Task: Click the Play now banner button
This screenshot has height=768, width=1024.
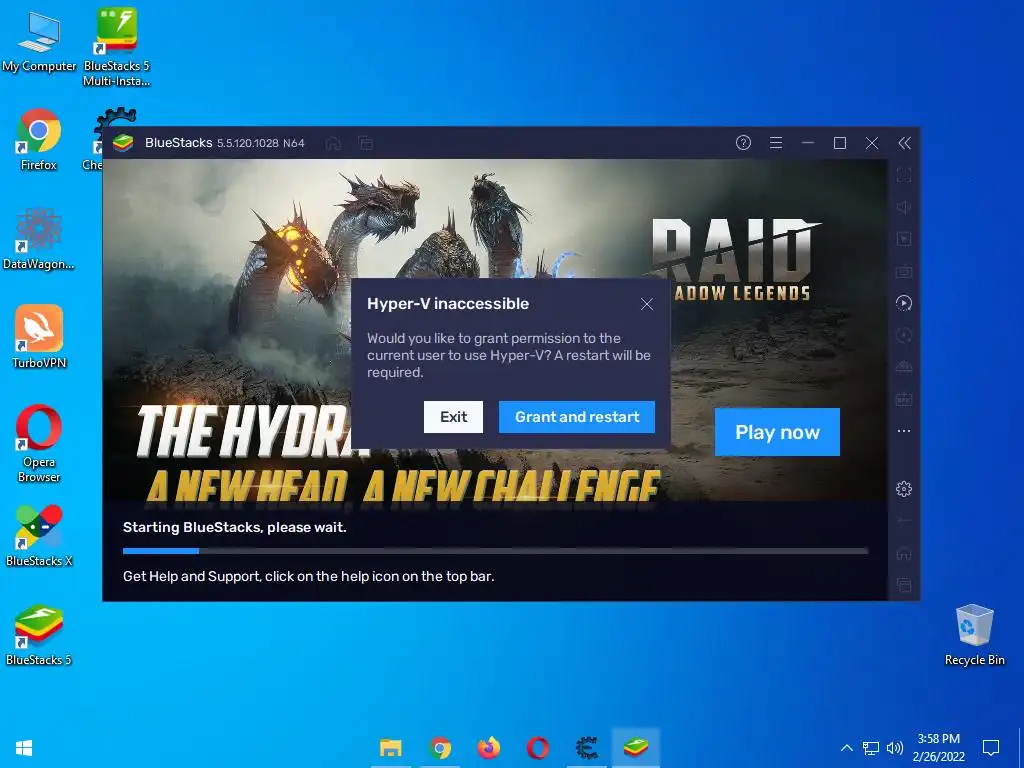Action: (777, 432)
